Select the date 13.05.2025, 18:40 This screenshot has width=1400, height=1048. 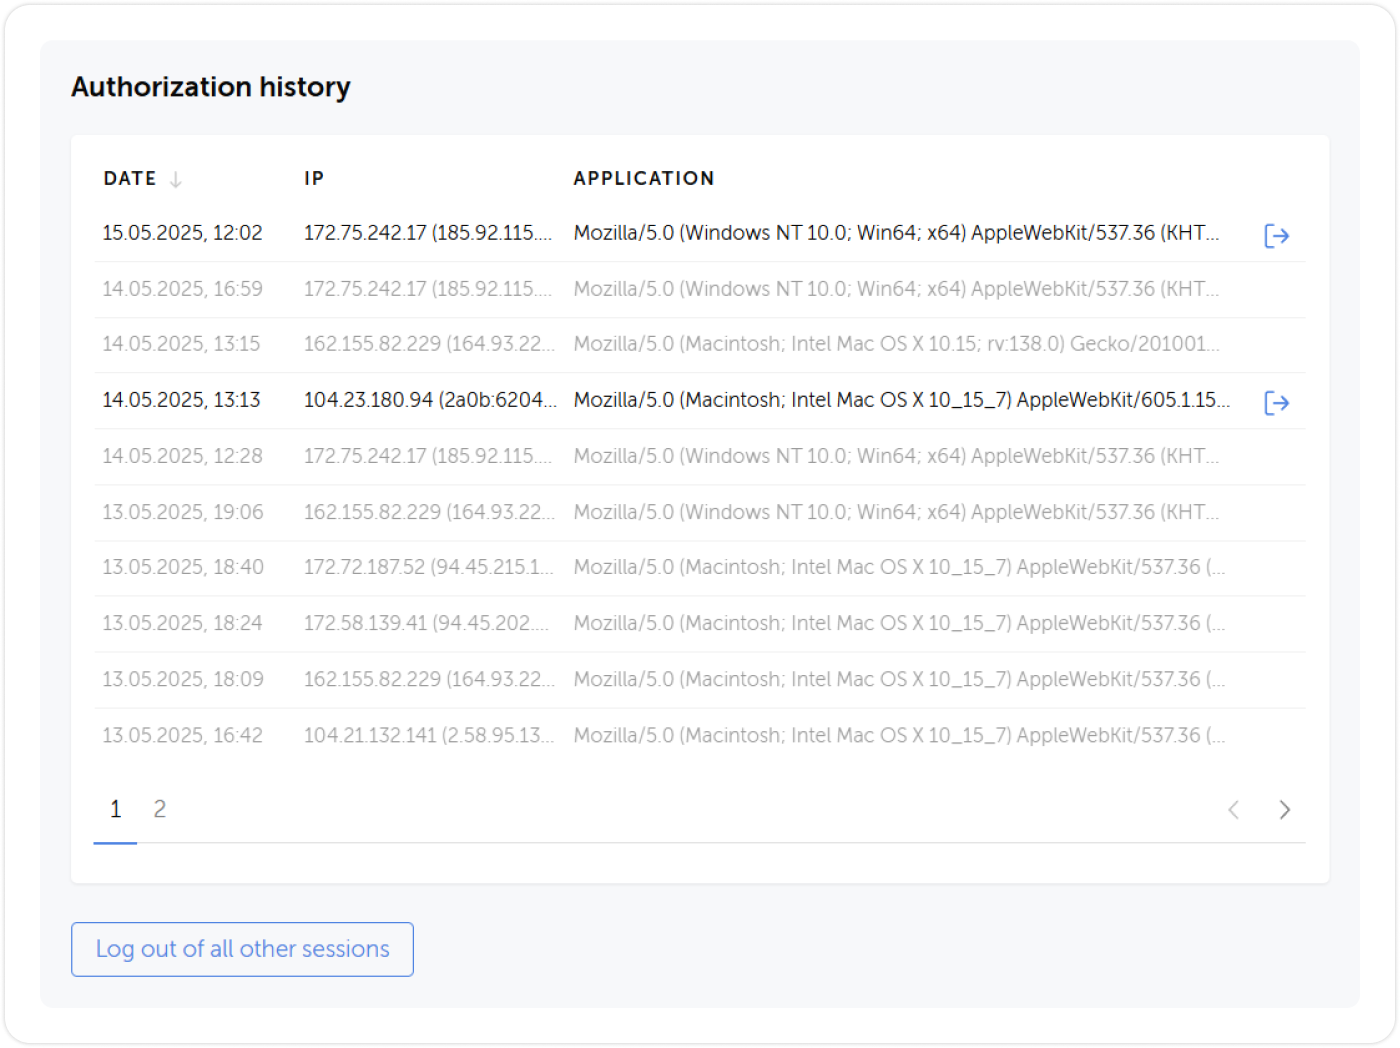[x=183, y=567]
